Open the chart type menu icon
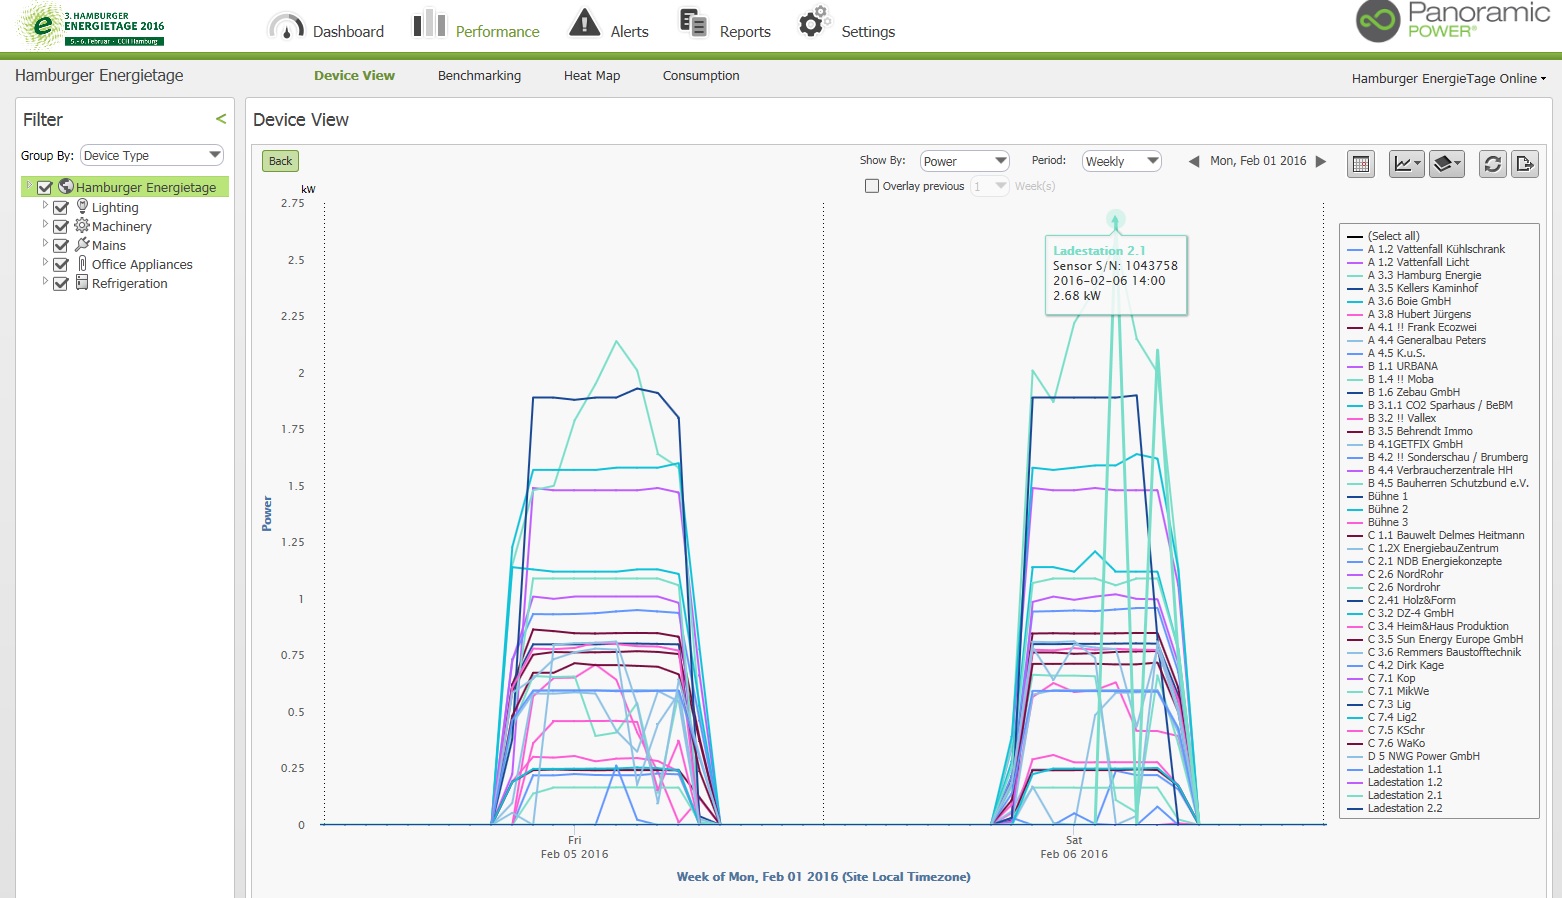The height and width of the screenshot is (898, 1562). (x=1406, y=164)
